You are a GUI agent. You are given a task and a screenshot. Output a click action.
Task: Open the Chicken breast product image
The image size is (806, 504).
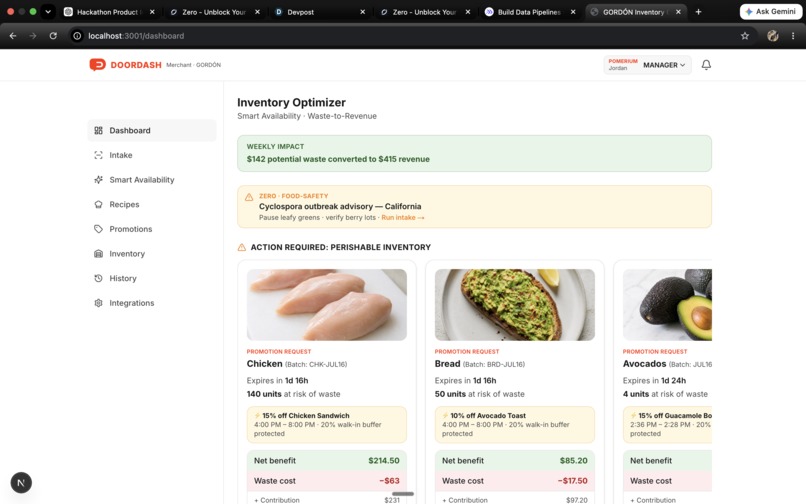pos(326,305)
